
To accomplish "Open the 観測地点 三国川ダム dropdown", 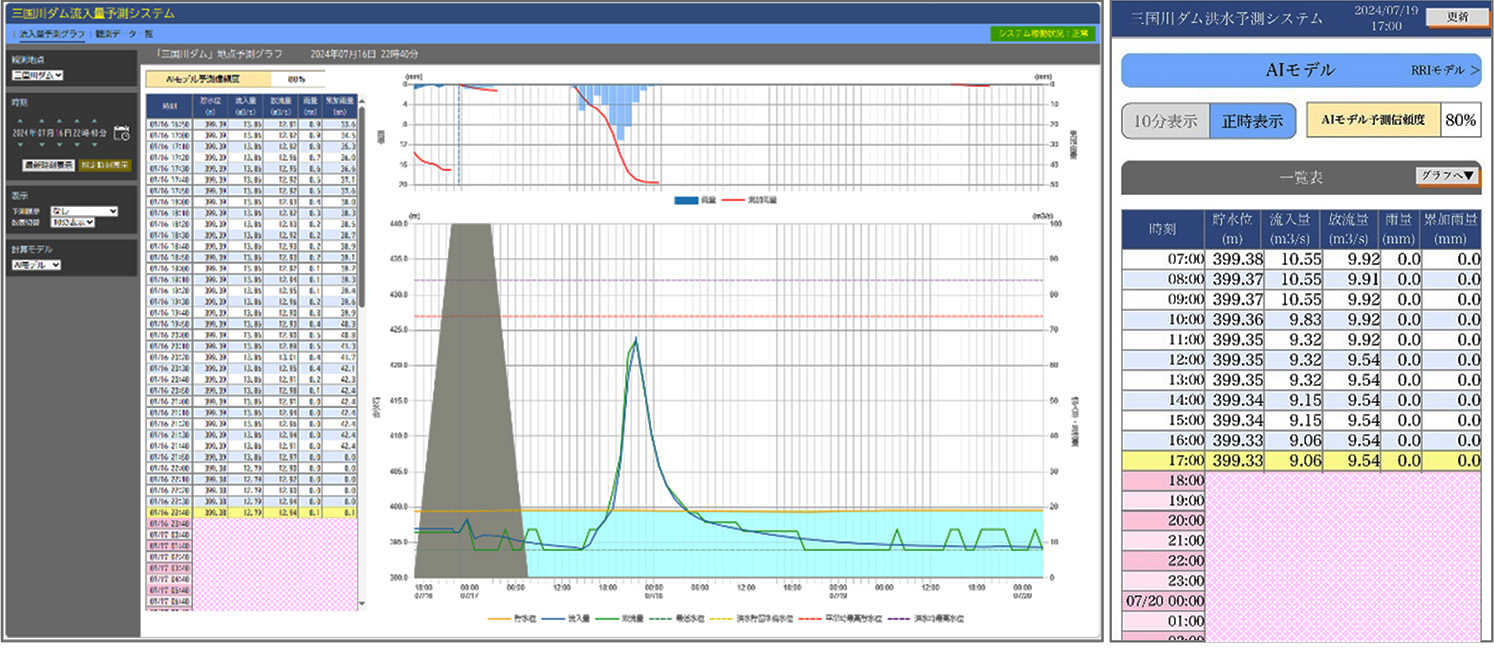I will (x=37, y=75).
